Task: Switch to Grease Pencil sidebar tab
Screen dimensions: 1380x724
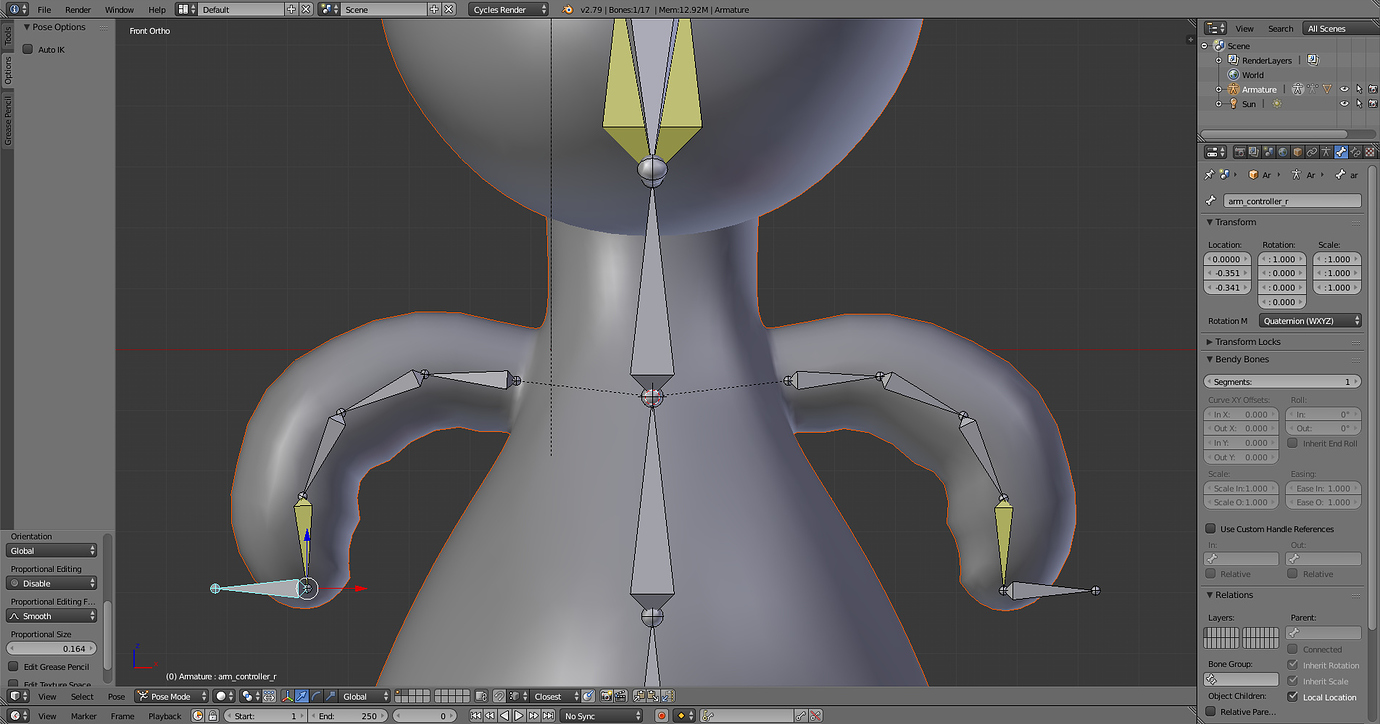Action: [7, 121]
